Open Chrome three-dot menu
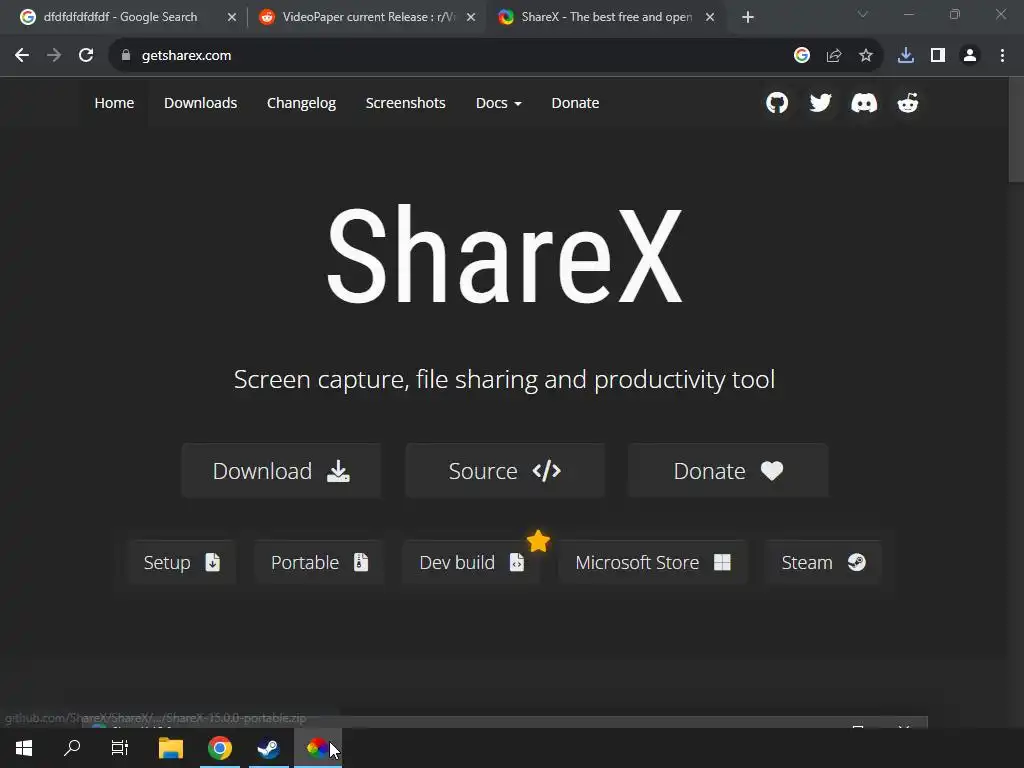 (1002, 56)
